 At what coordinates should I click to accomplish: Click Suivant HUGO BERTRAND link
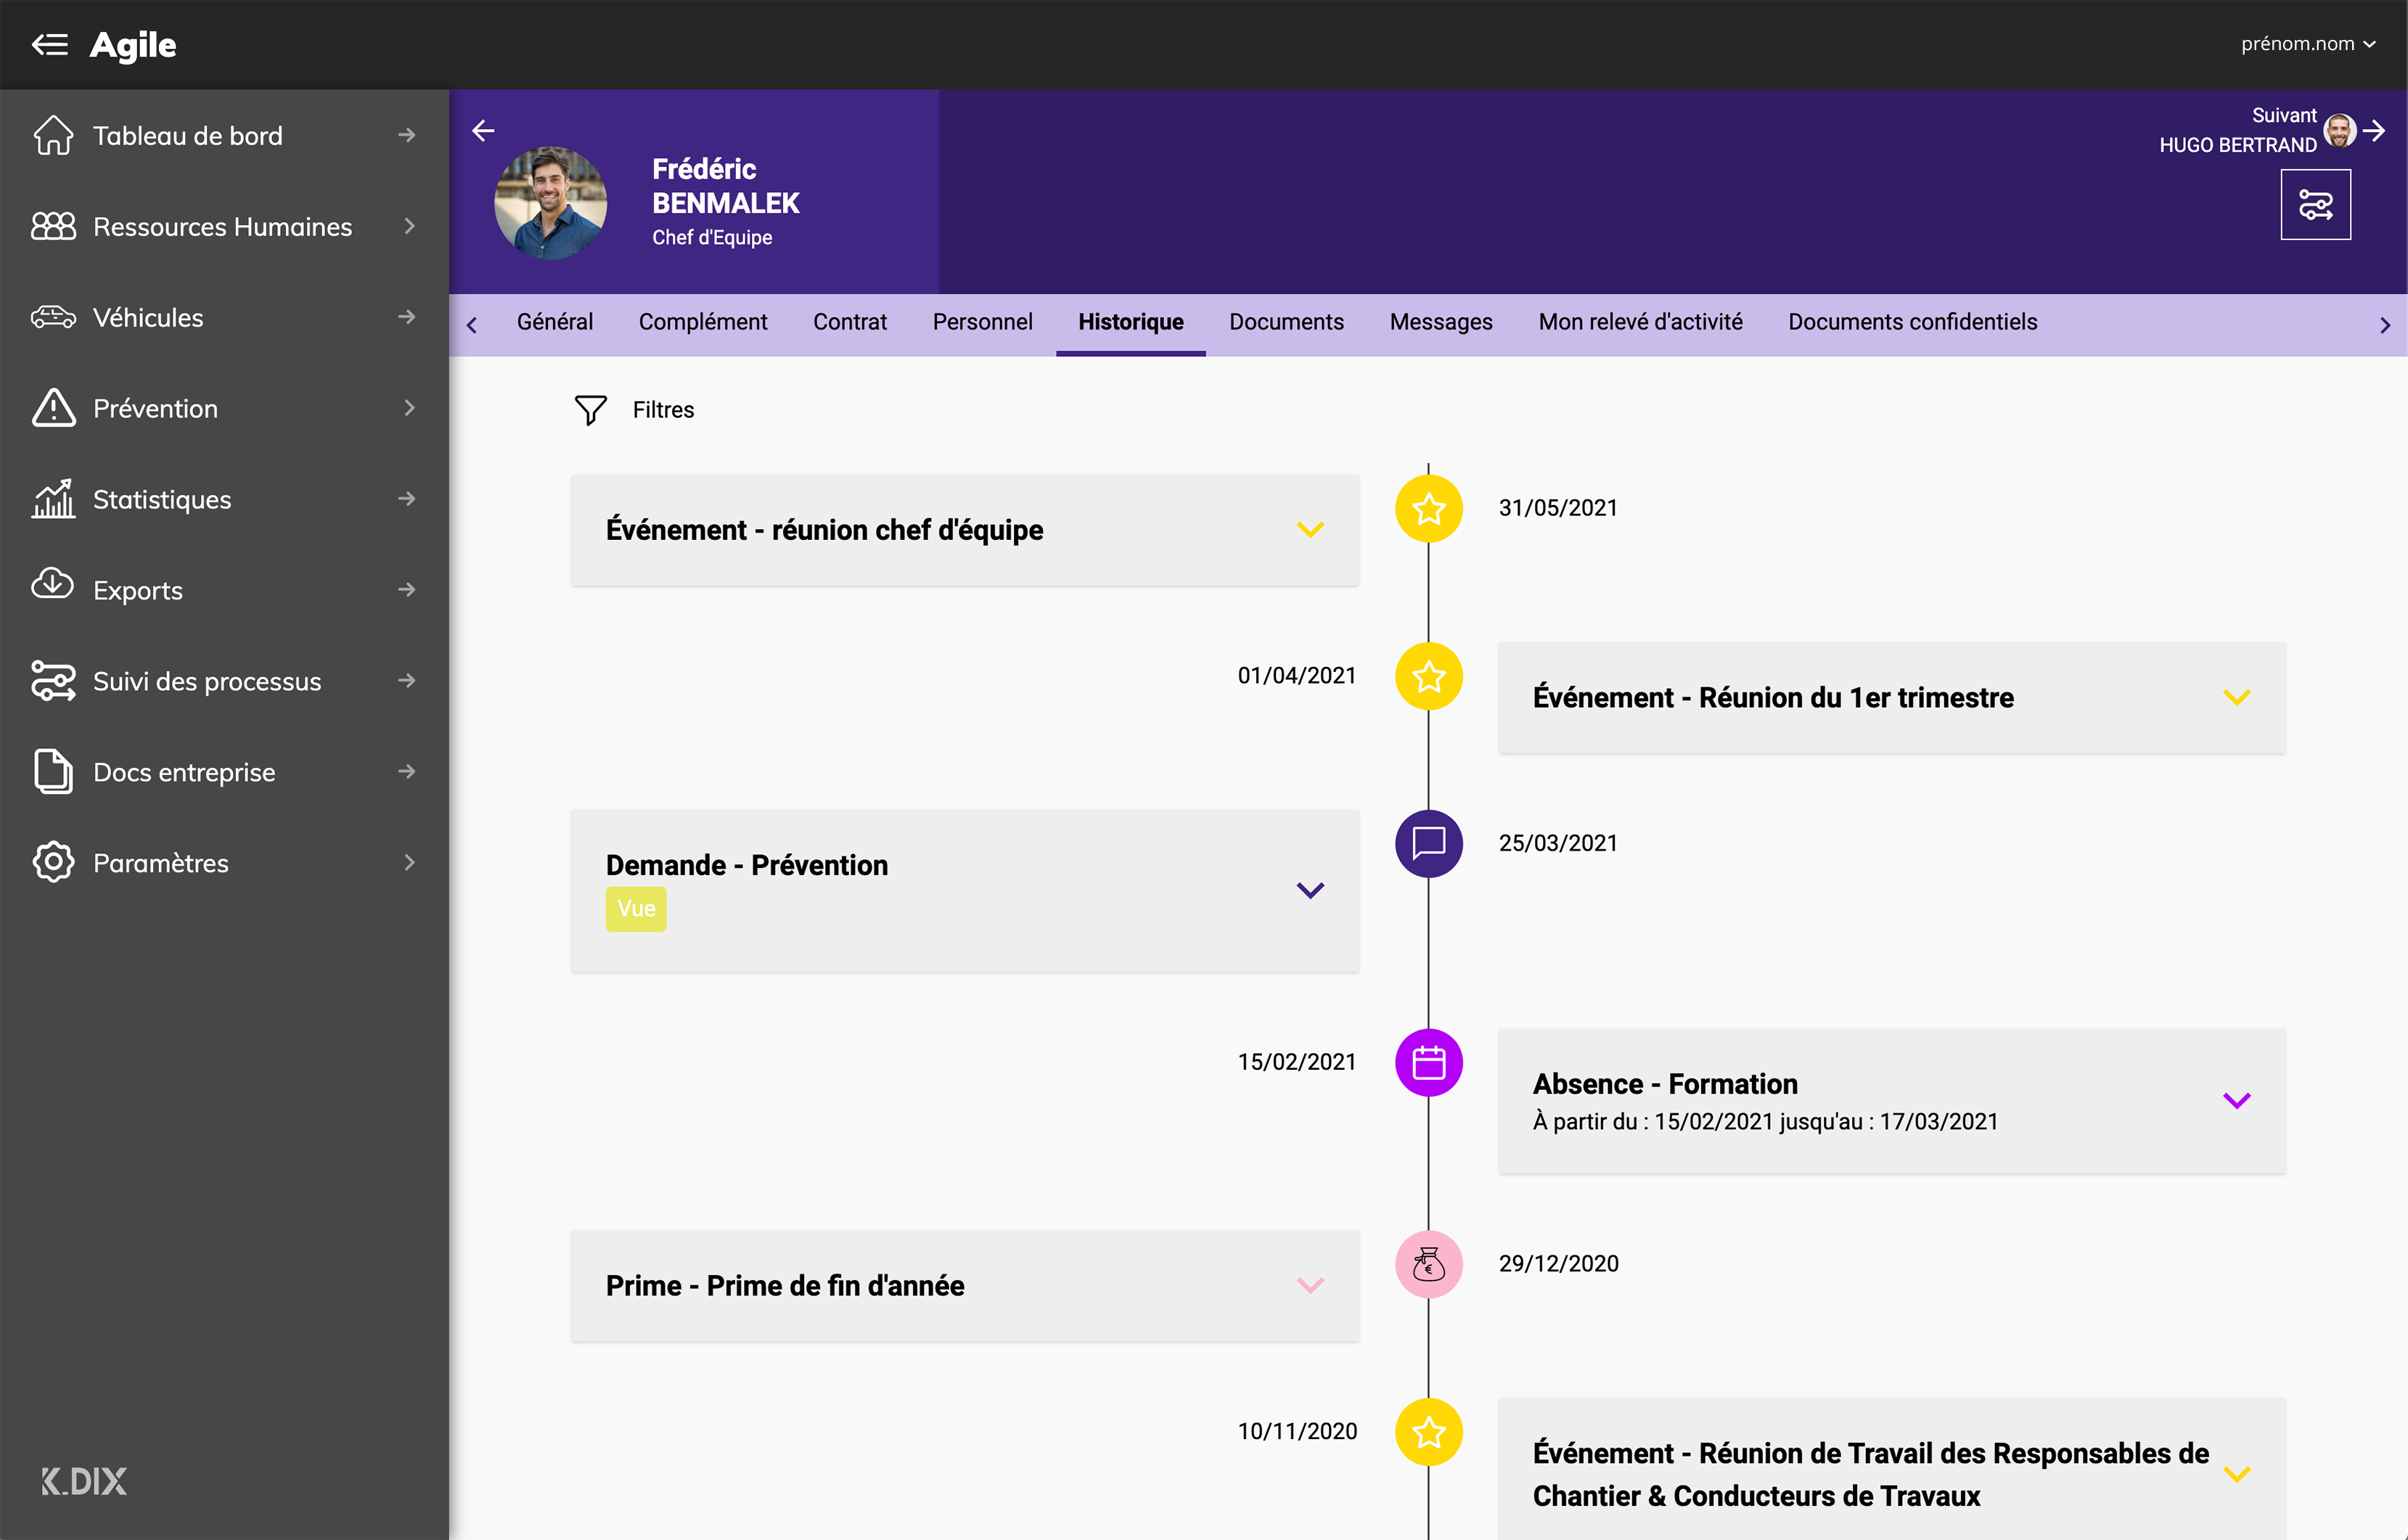coord(2237,130)
